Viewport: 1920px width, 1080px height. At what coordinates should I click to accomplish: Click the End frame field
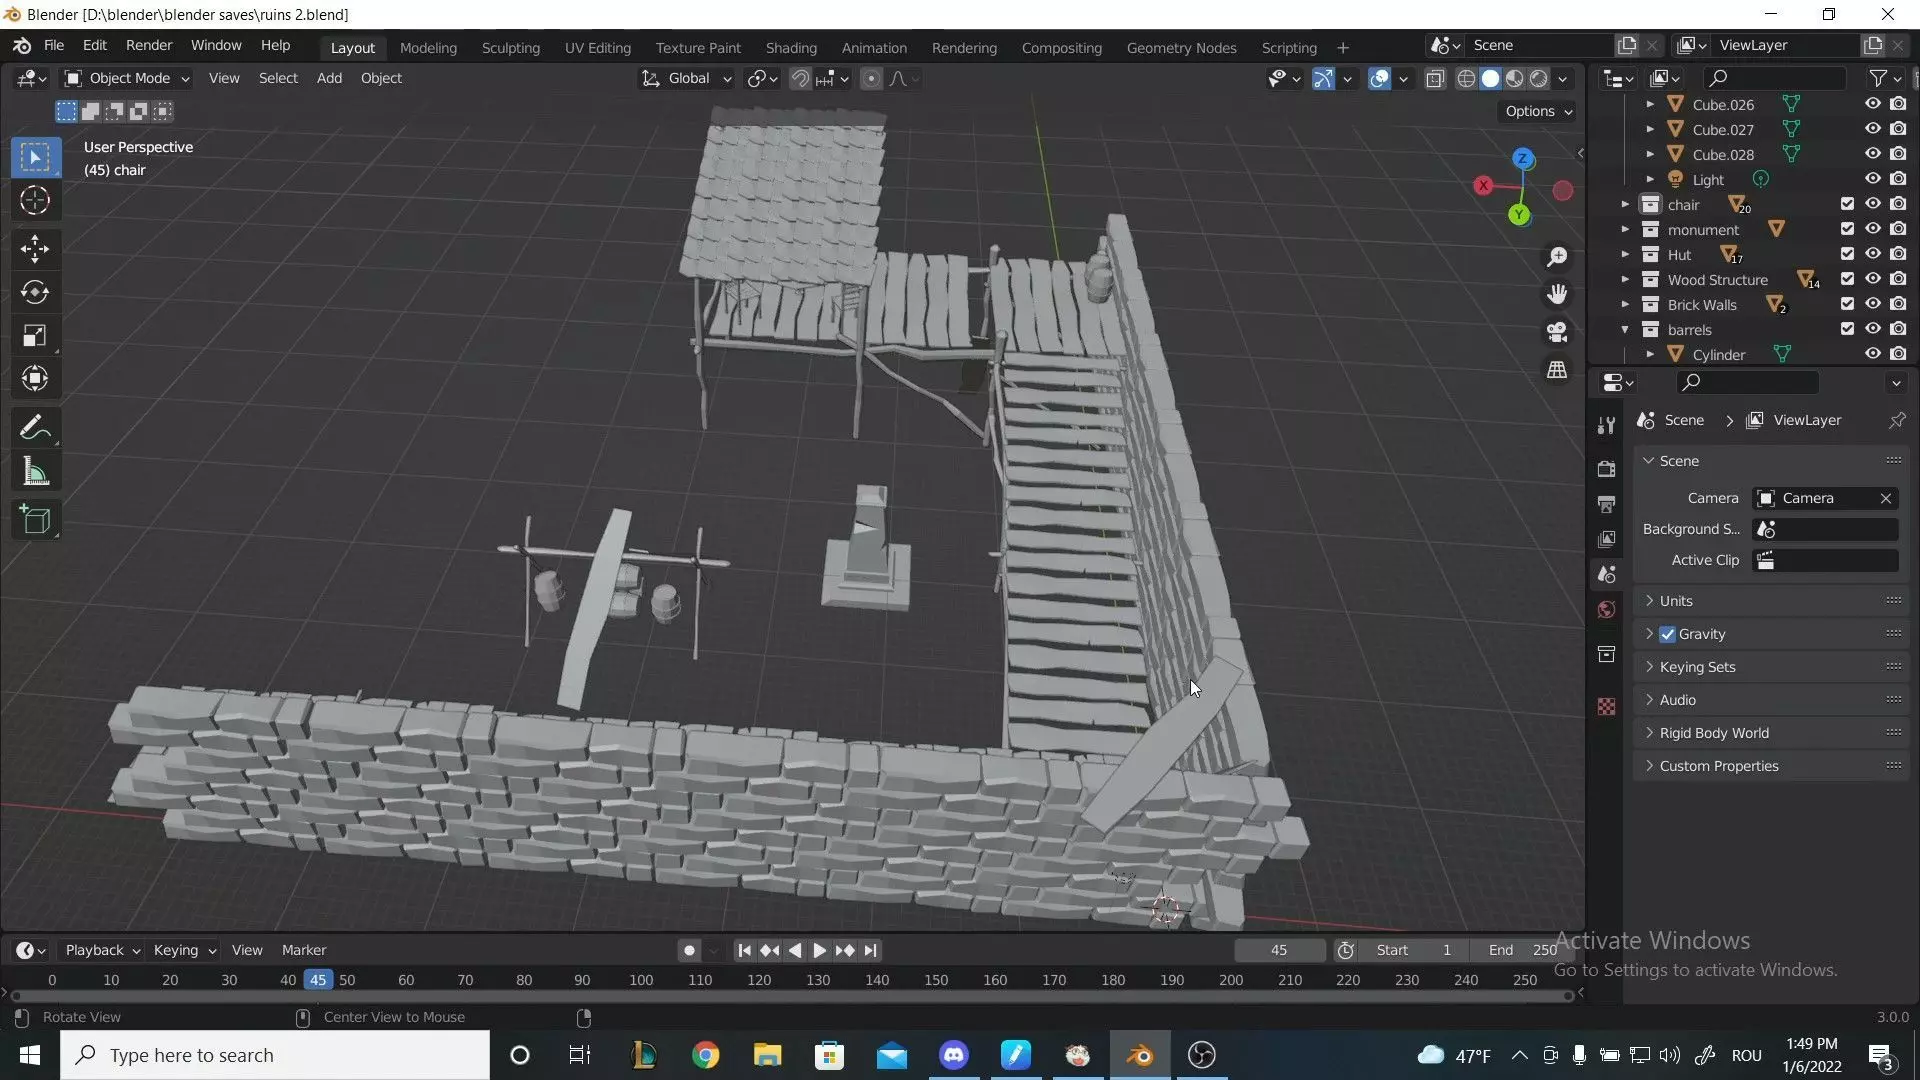pyautogui.click(x=1520, y=950)
